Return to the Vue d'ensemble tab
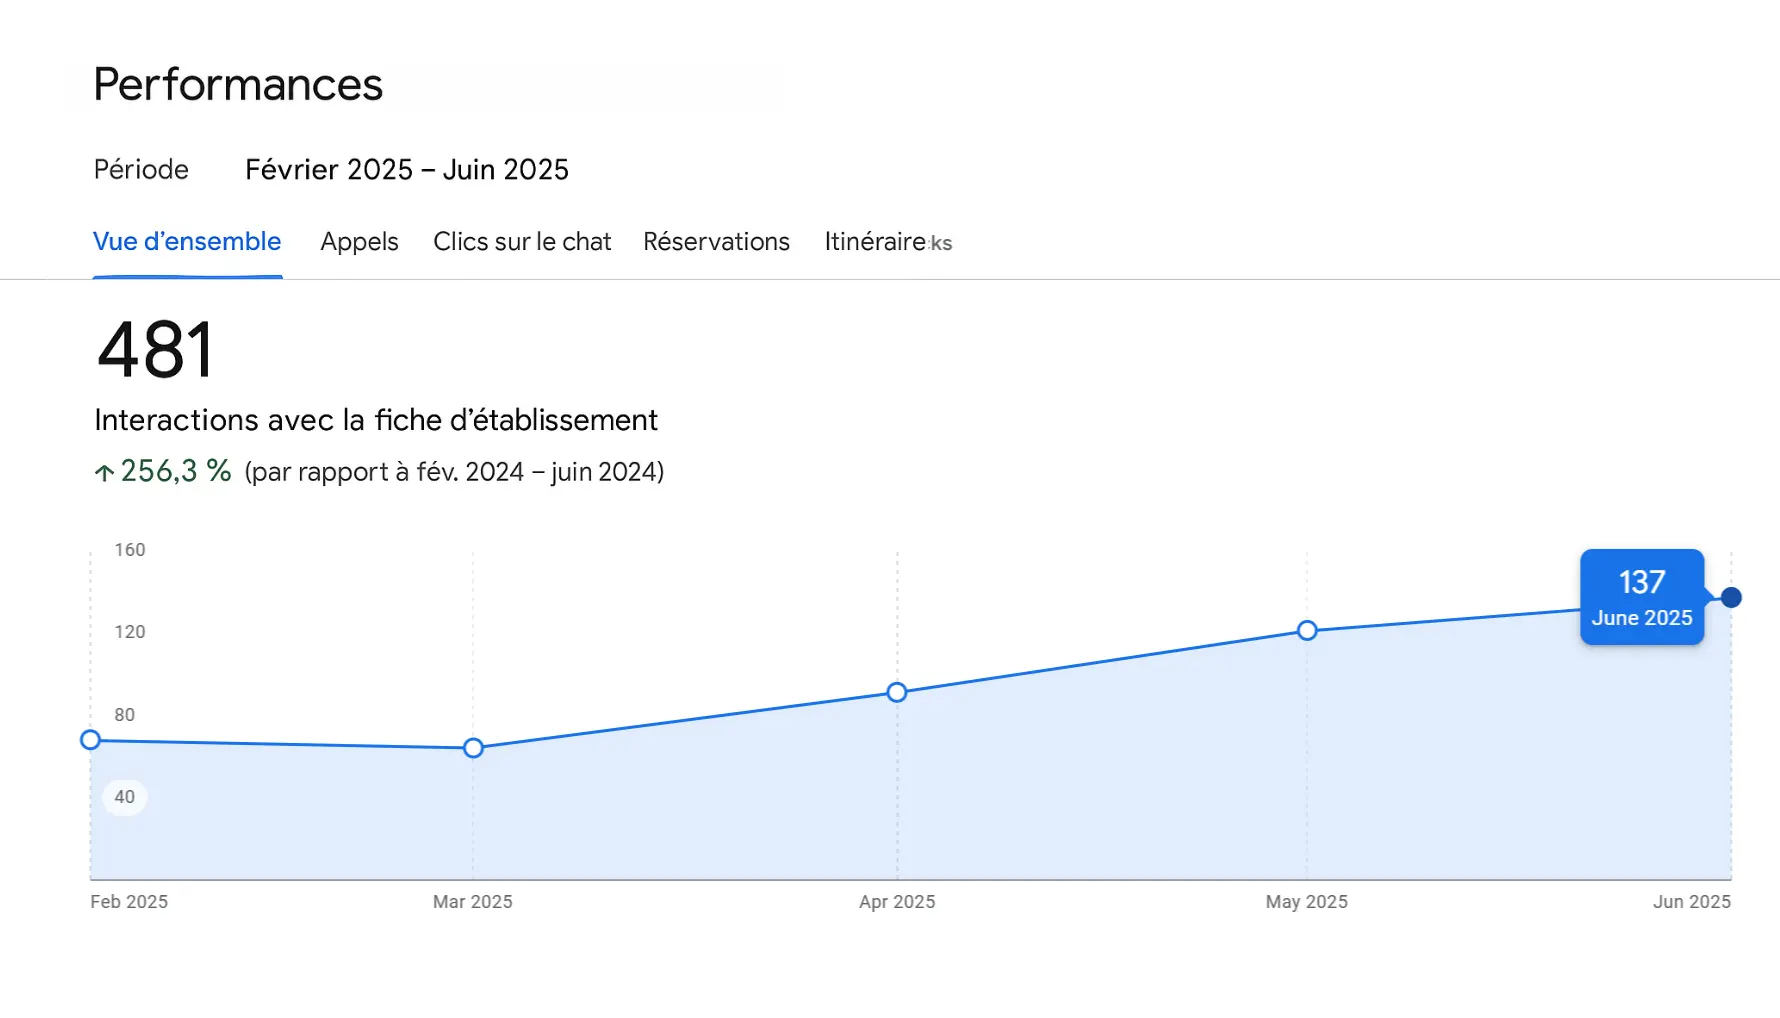The height and width of the screenshot is (1018, 1780). coord(186,241)
